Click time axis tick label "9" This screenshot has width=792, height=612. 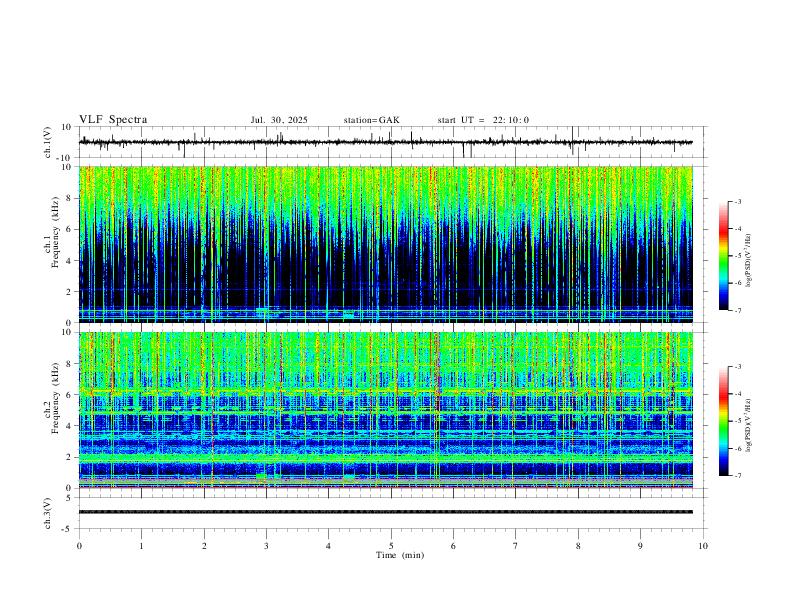640,546
